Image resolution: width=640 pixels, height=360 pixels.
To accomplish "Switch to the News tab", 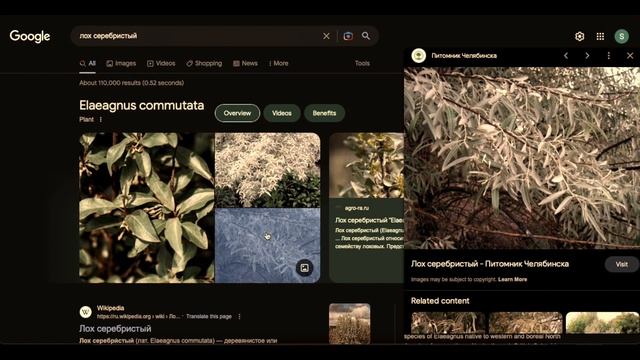I will (x=245, y=64).
